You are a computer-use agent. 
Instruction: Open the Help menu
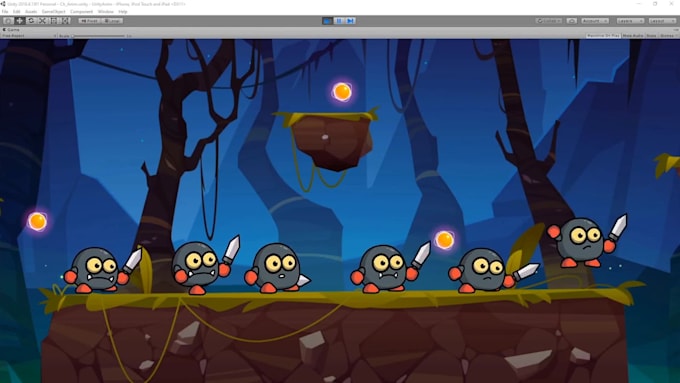click(x=123, y=12)
